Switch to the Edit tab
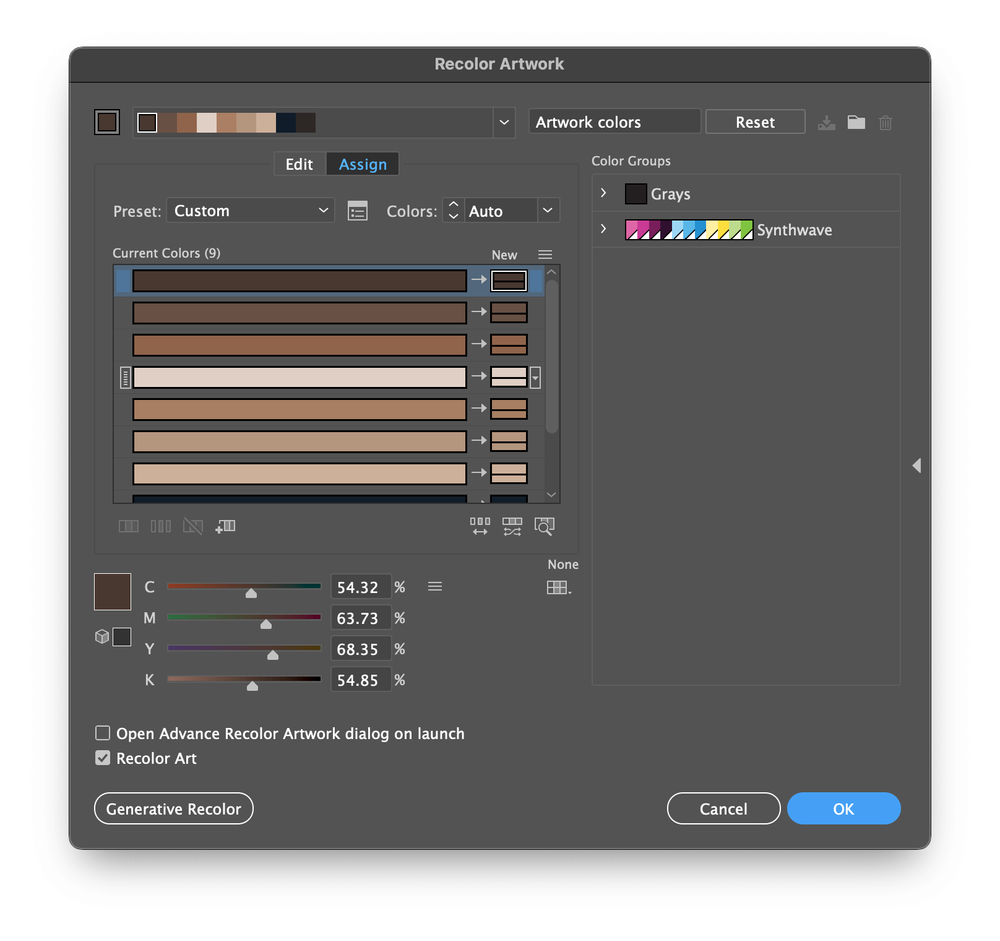The width and height of the screenshot is (1000, 941). tap(299, 165)
